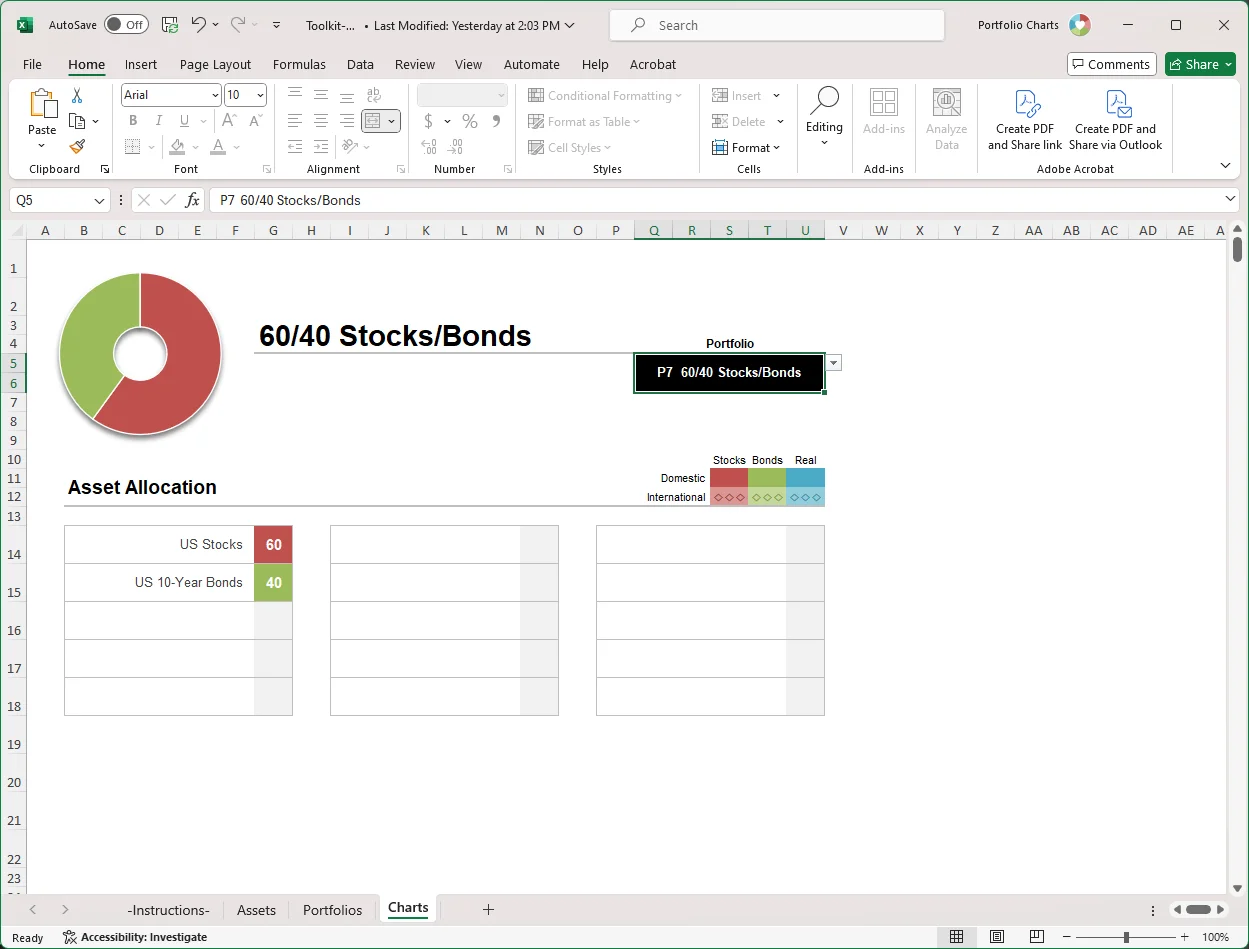
Task: Click the Cut scissors icon
Action: (x=77, y=96)
